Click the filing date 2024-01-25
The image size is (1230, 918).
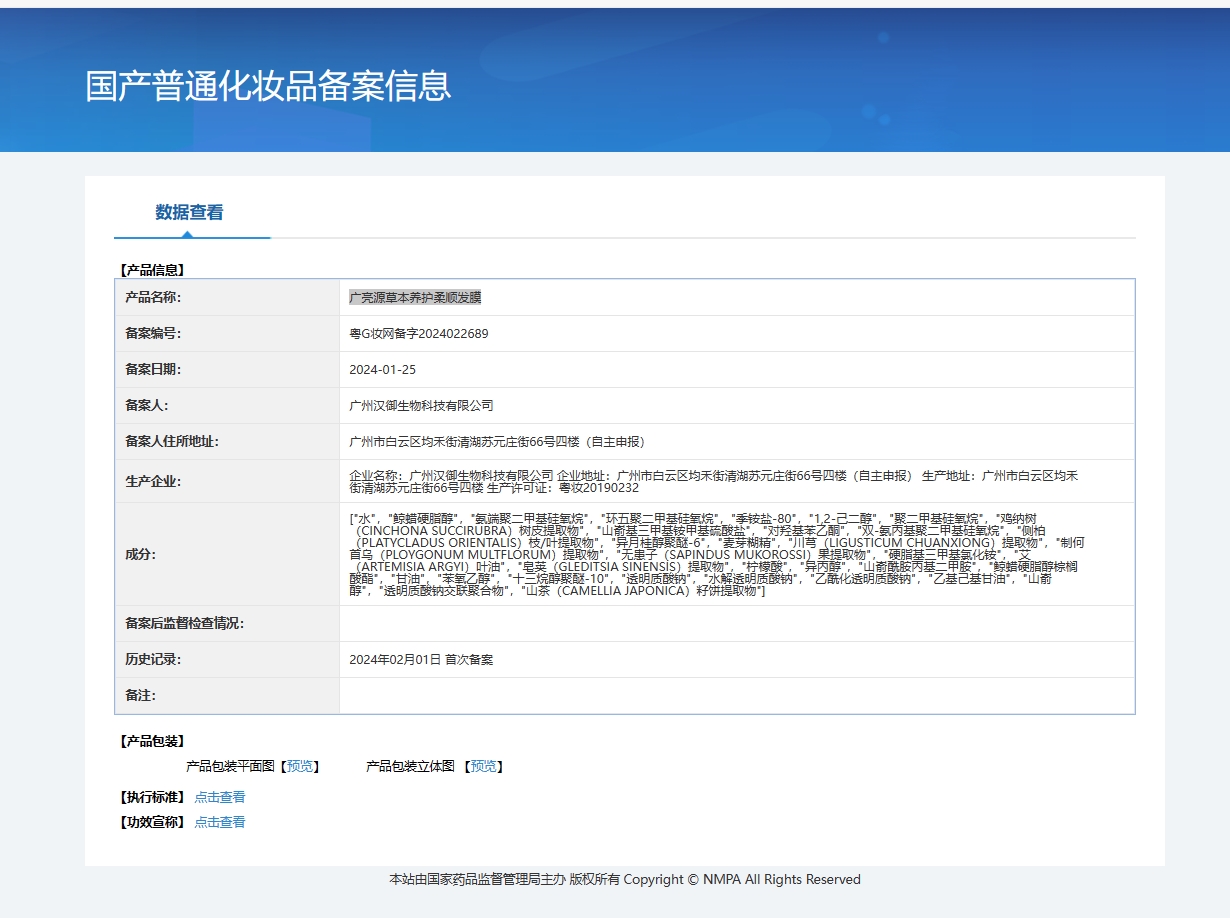coord(382,370)
